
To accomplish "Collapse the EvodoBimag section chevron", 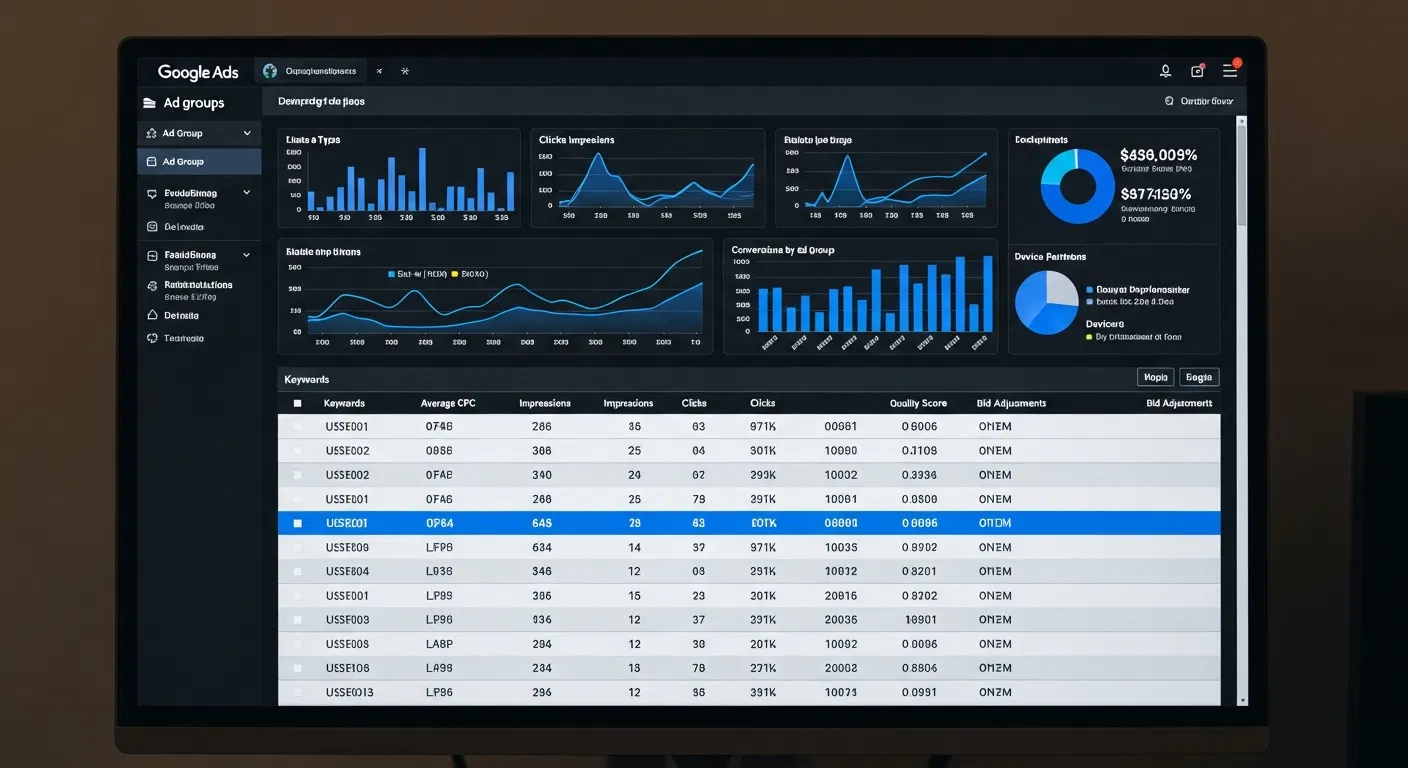I will click(246, 192).
